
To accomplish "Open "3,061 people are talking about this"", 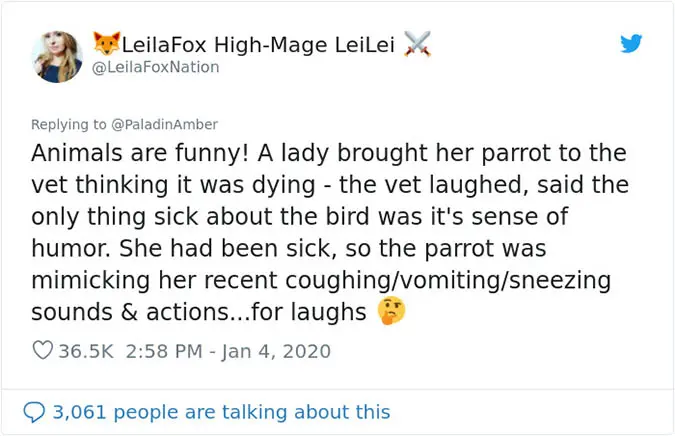I will (x=221, y=411).
